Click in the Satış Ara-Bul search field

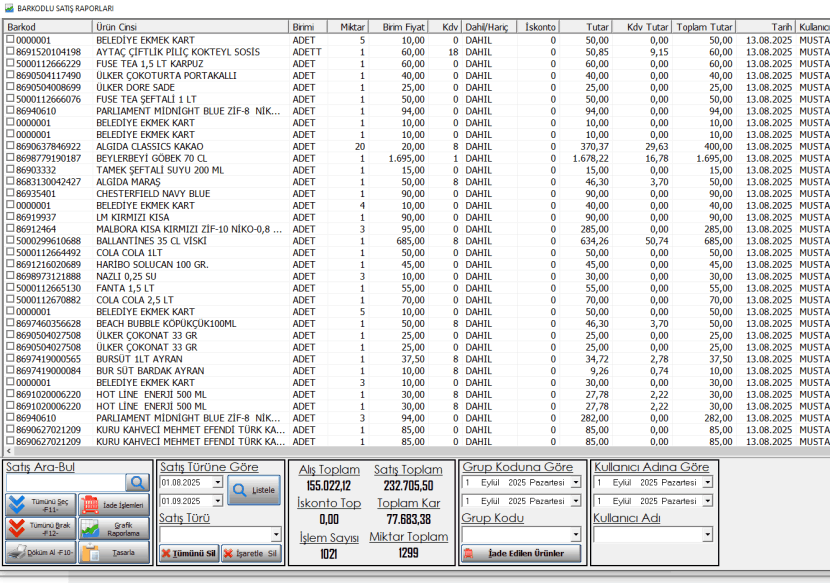(x=66, y=482)
